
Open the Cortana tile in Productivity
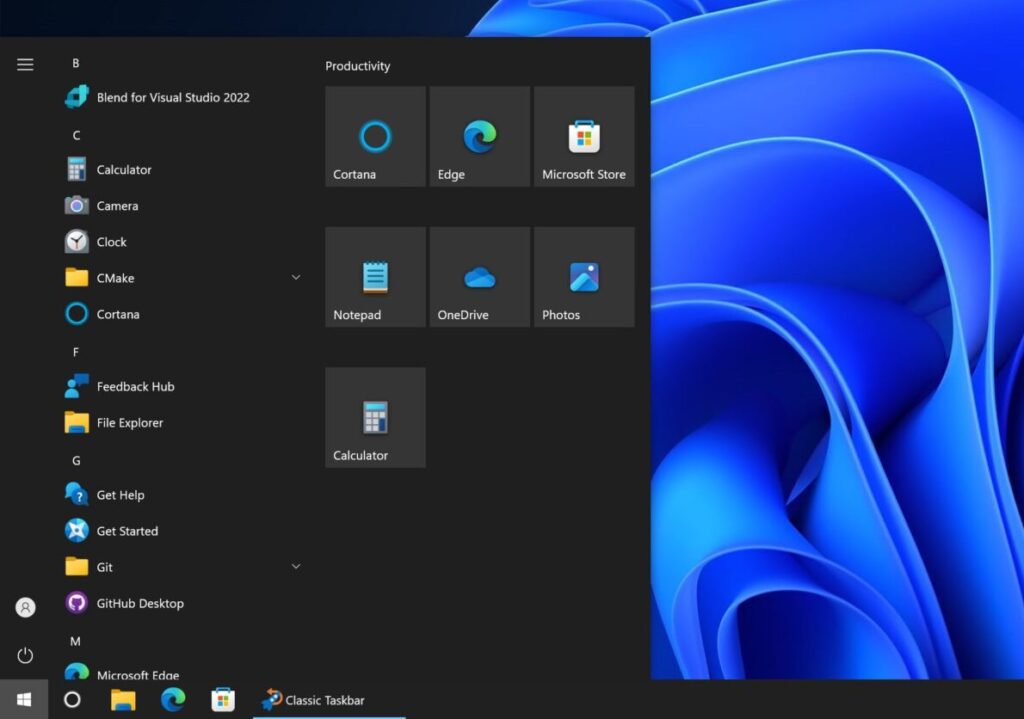[374, 136]
